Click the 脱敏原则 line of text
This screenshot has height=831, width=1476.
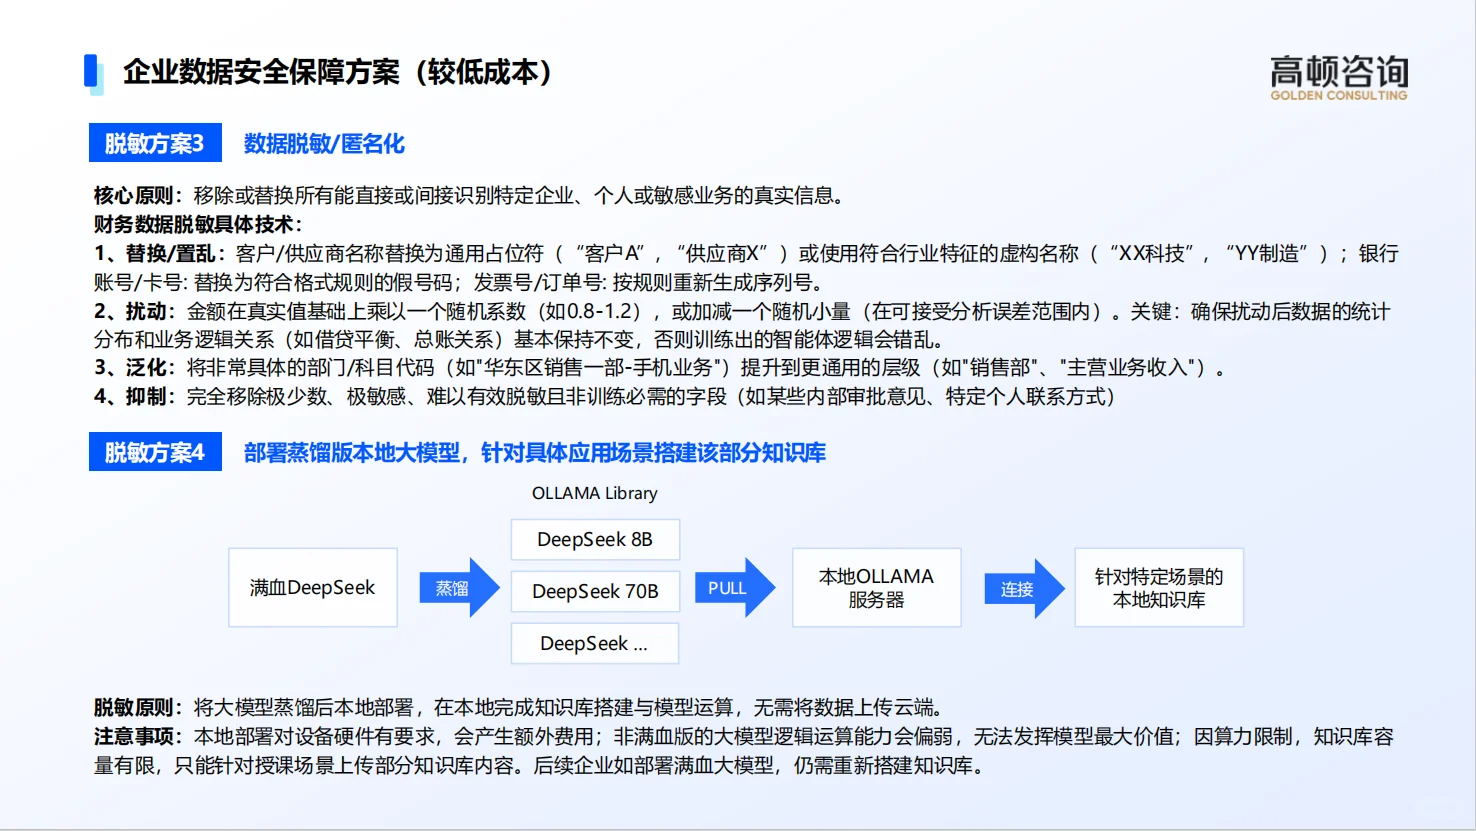pyautogui.click(x=519, y=708)
